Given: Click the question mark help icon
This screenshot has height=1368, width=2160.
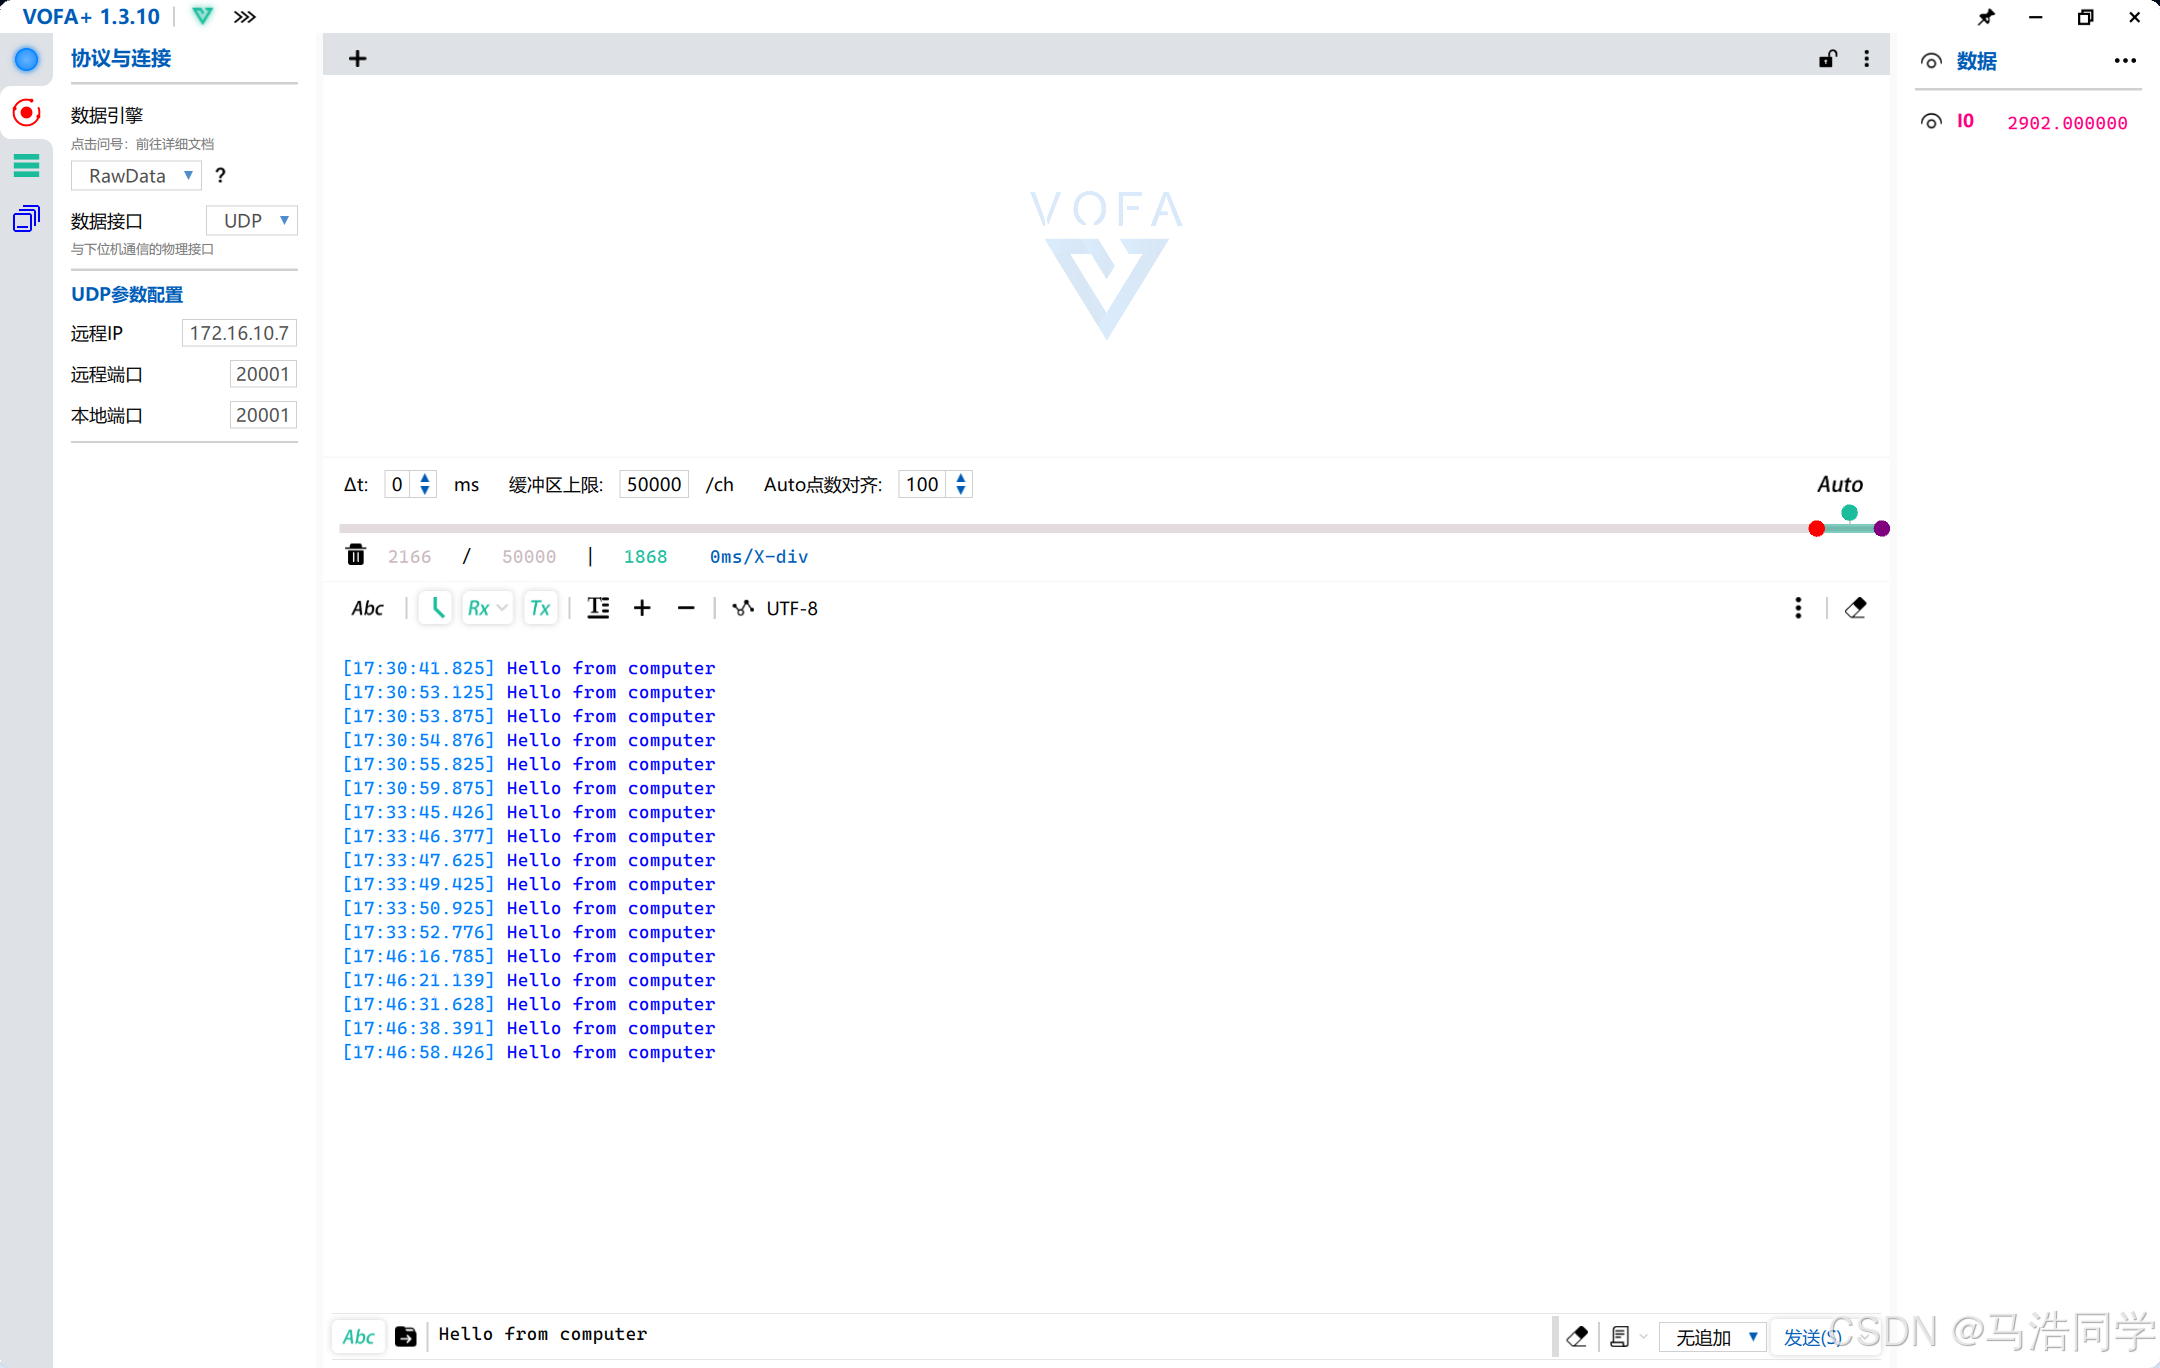Looking at the screenshot, I should 220,175.
